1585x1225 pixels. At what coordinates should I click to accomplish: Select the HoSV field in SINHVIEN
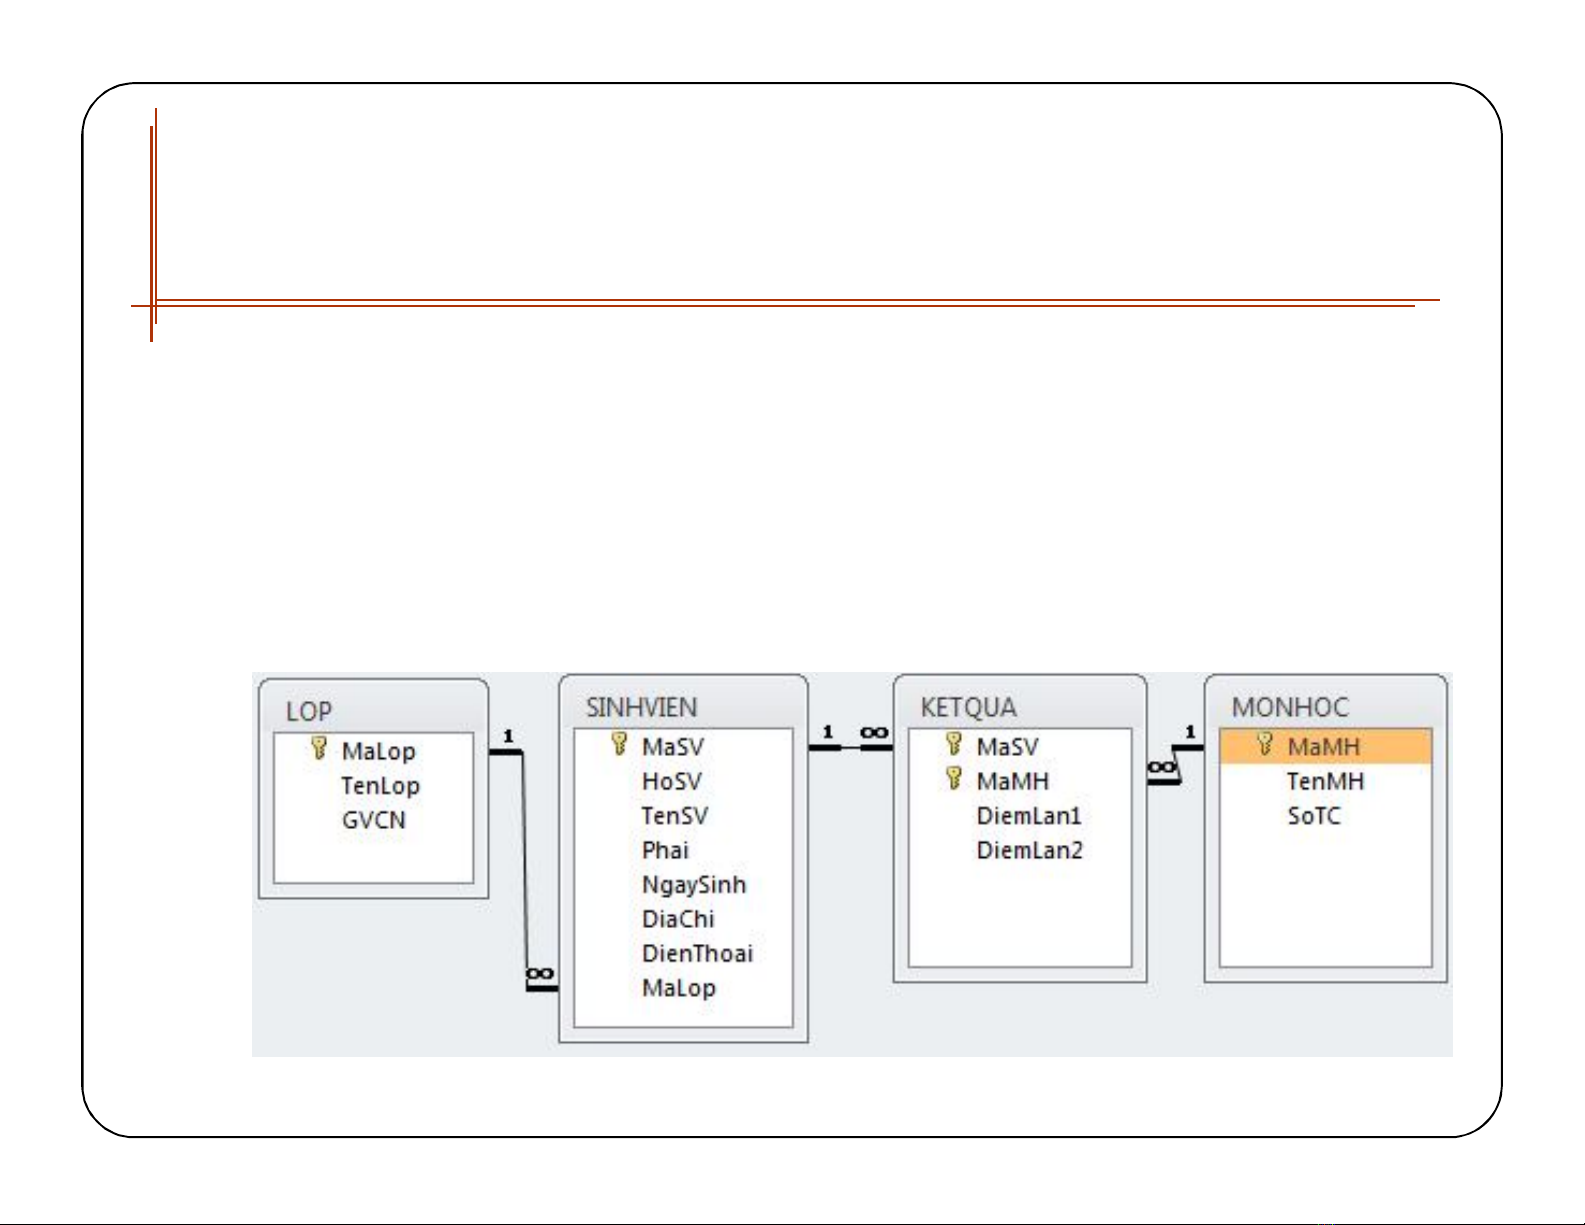(x=671, y=782)
